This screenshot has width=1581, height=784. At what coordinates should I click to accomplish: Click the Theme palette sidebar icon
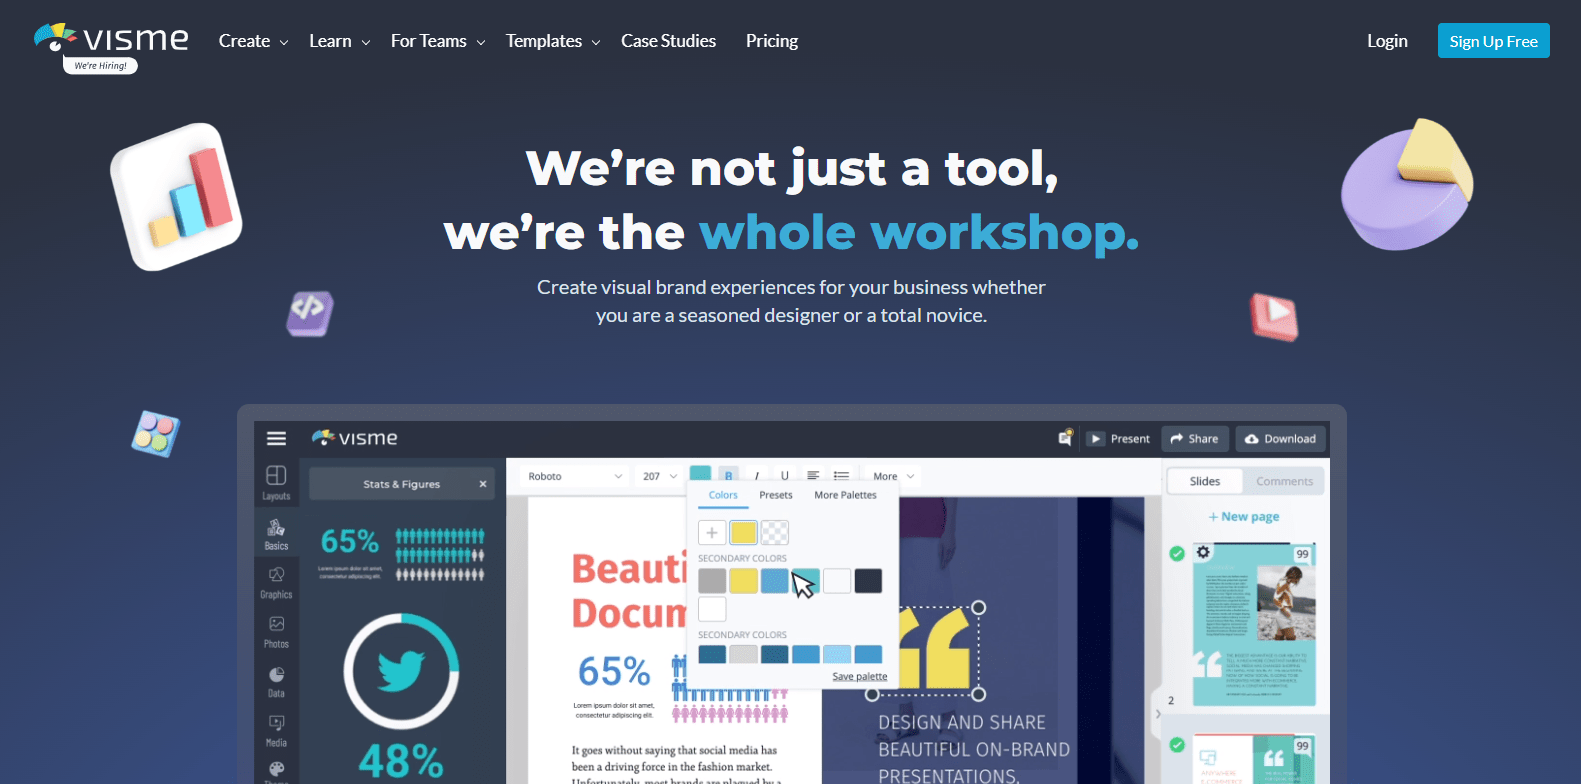click(x=276, y=771)
